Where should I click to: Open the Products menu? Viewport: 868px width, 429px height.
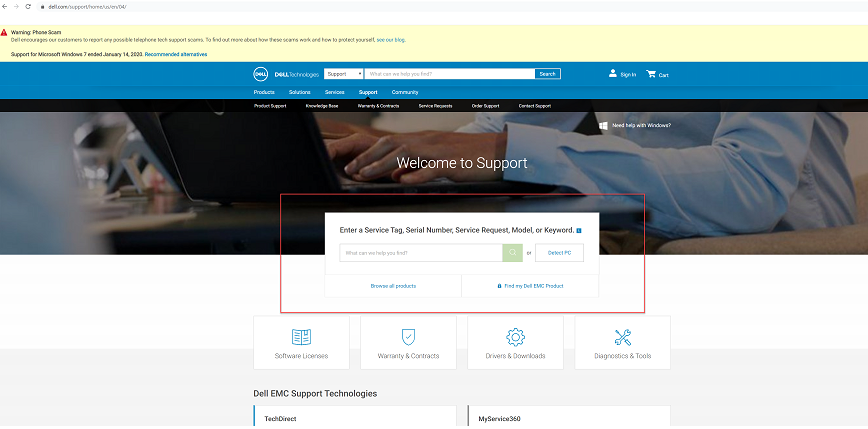tap(264, 92)
